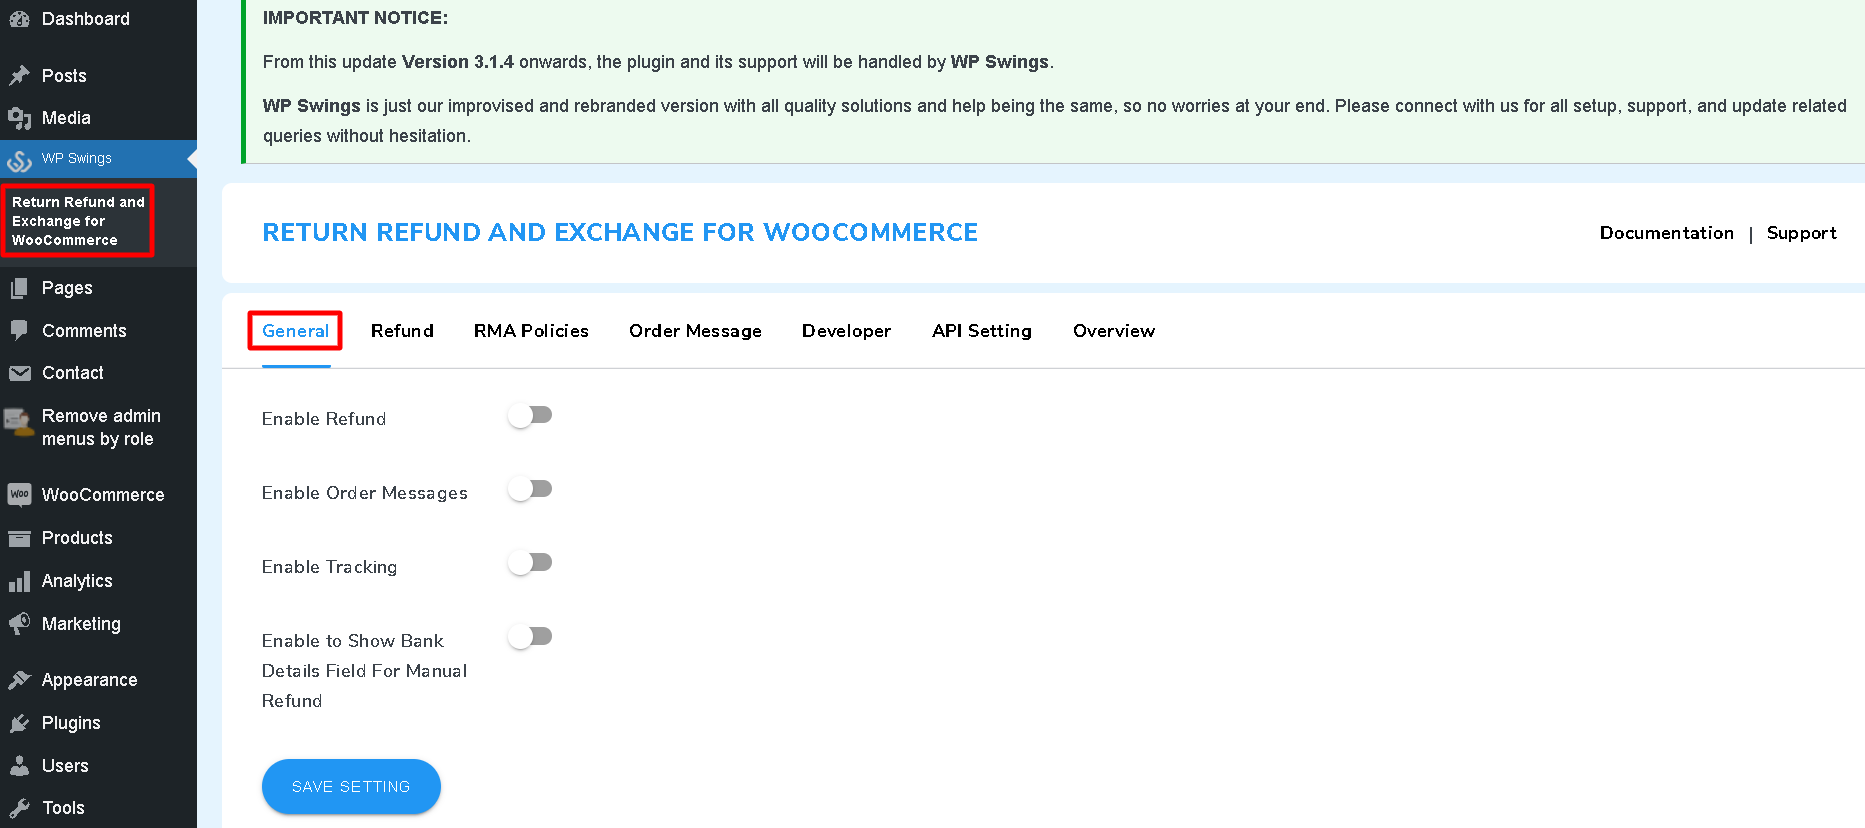The height and width of the screenshot is (828, 1865).
Task: Open the Order Message tab
Action: click(695, 331)
